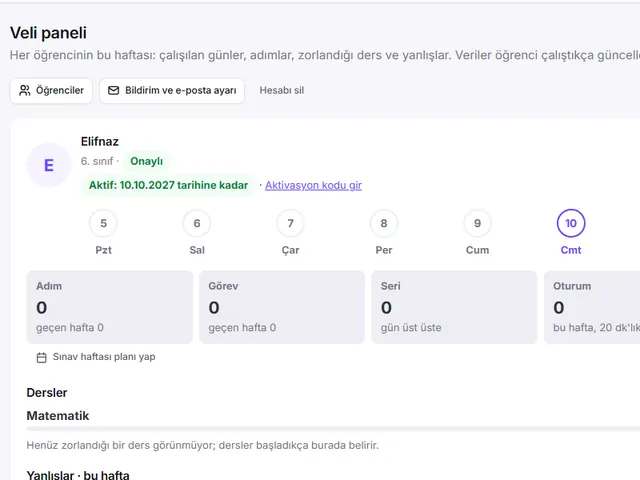Click the Onaylı status badge
This screenshot has width=640, height=480.
146,161
